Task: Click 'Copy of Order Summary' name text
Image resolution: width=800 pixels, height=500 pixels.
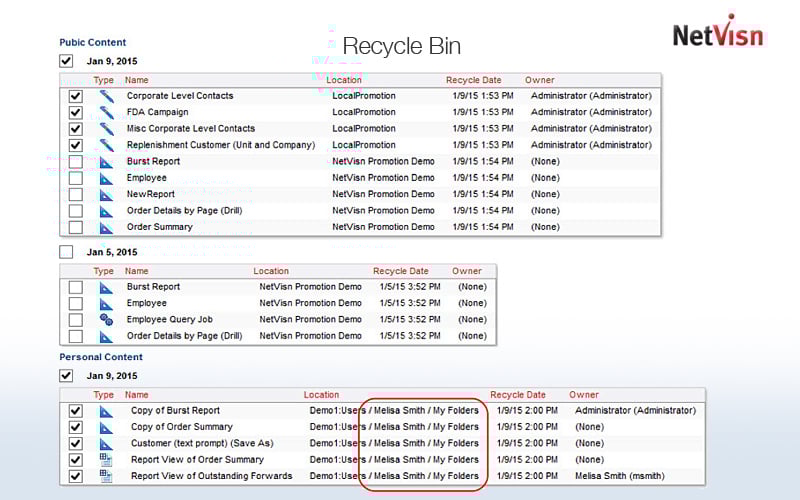Action: click(182, 427)
